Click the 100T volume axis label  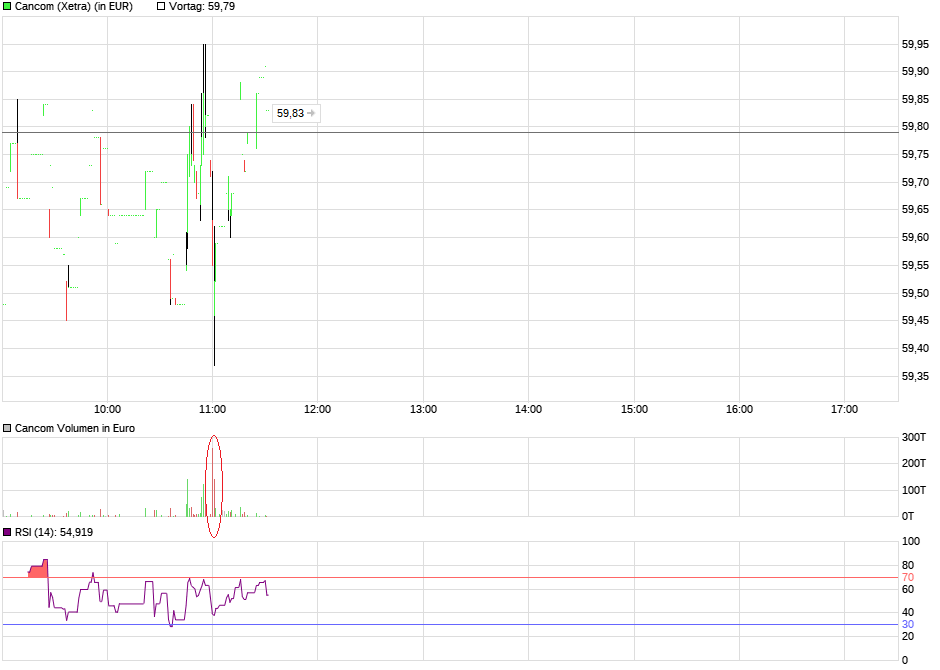[914, 490]
